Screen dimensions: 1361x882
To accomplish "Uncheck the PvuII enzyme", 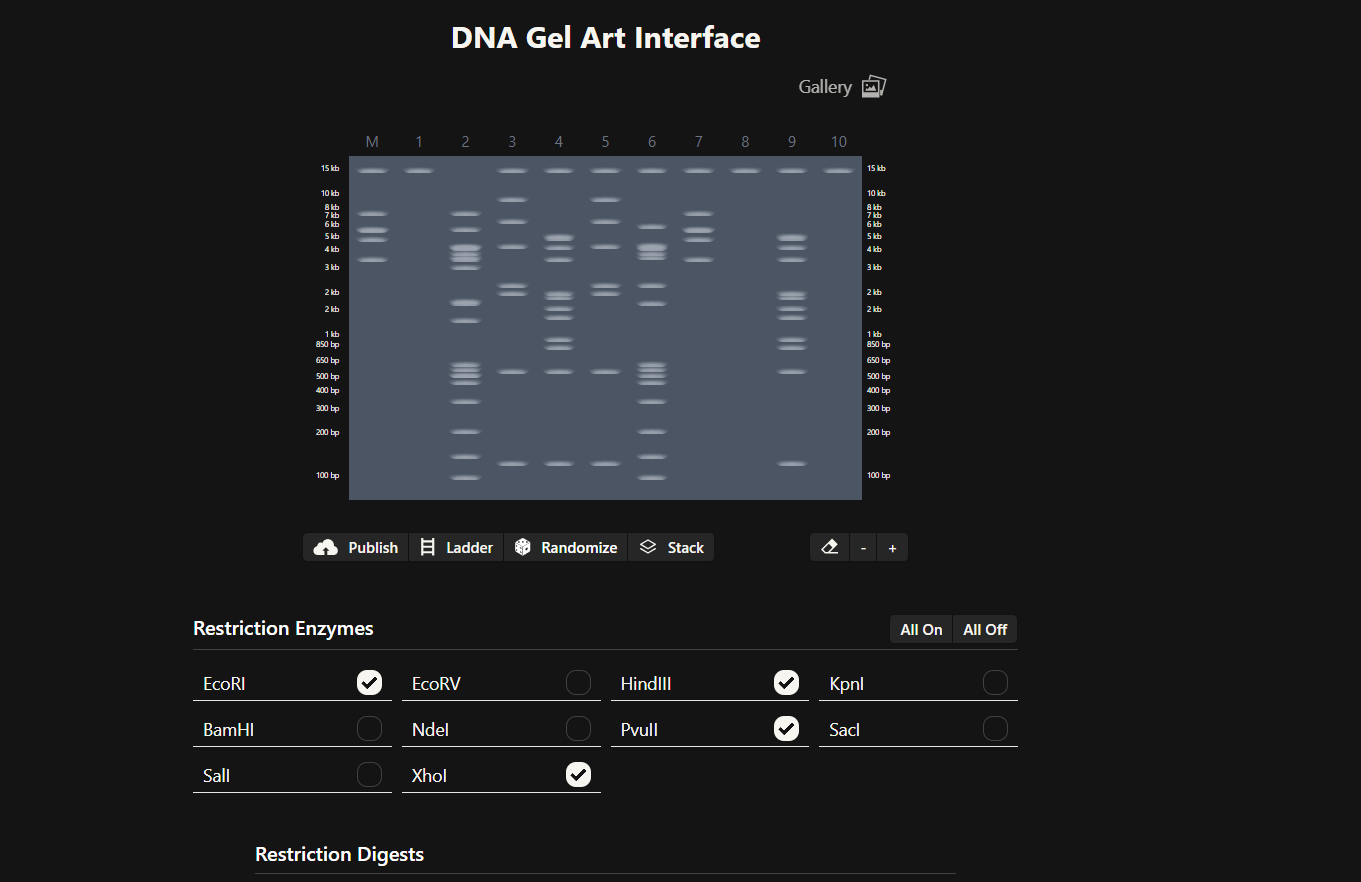I will [786, 728].
